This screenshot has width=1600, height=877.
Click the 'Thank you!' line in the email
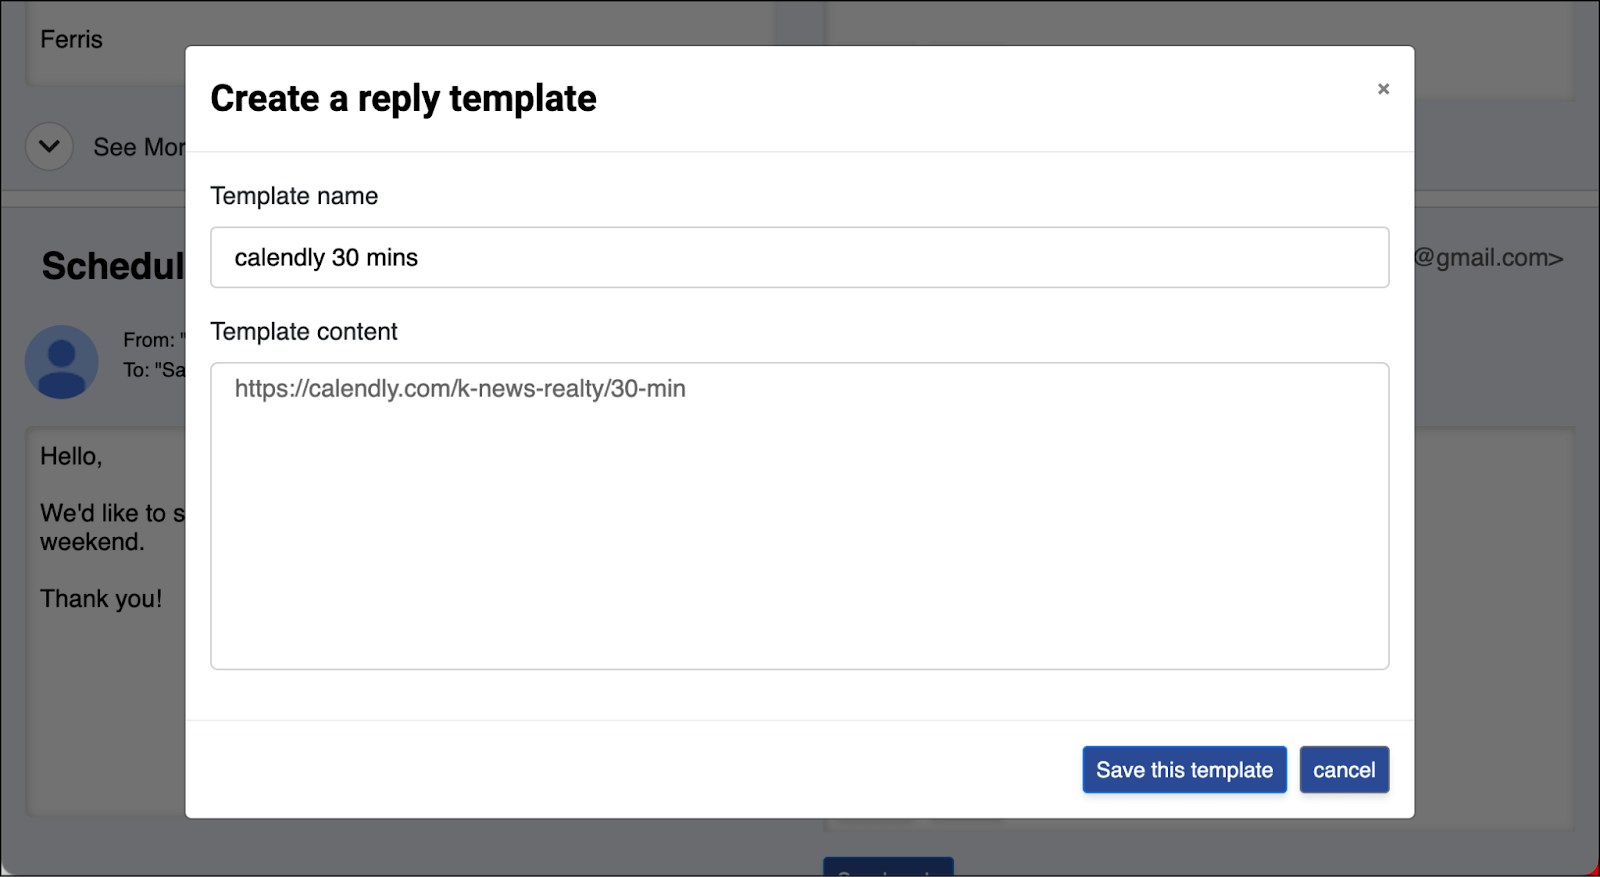[x=101, y=599]
